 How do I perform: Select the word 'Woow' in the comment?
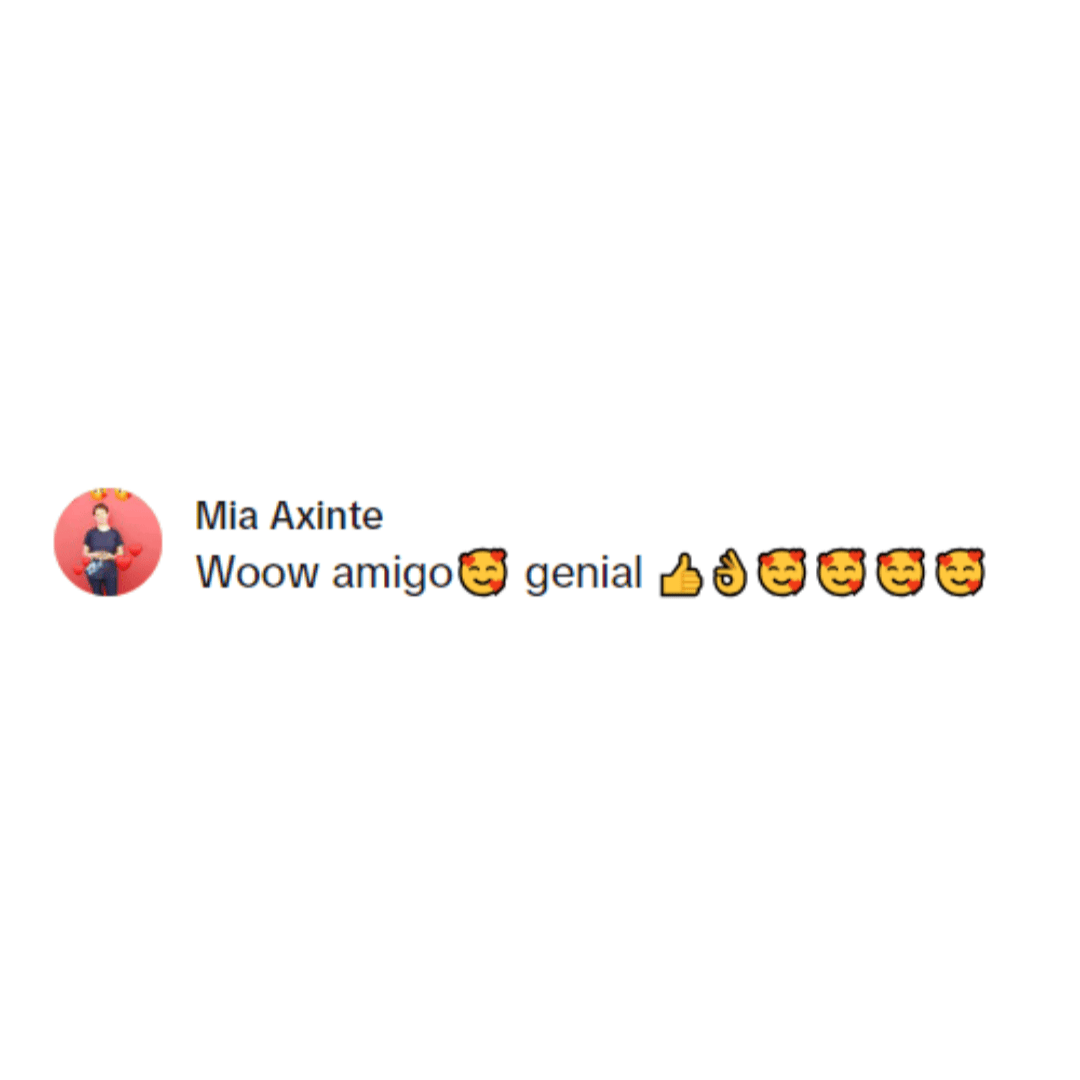(x=258, y=572)
